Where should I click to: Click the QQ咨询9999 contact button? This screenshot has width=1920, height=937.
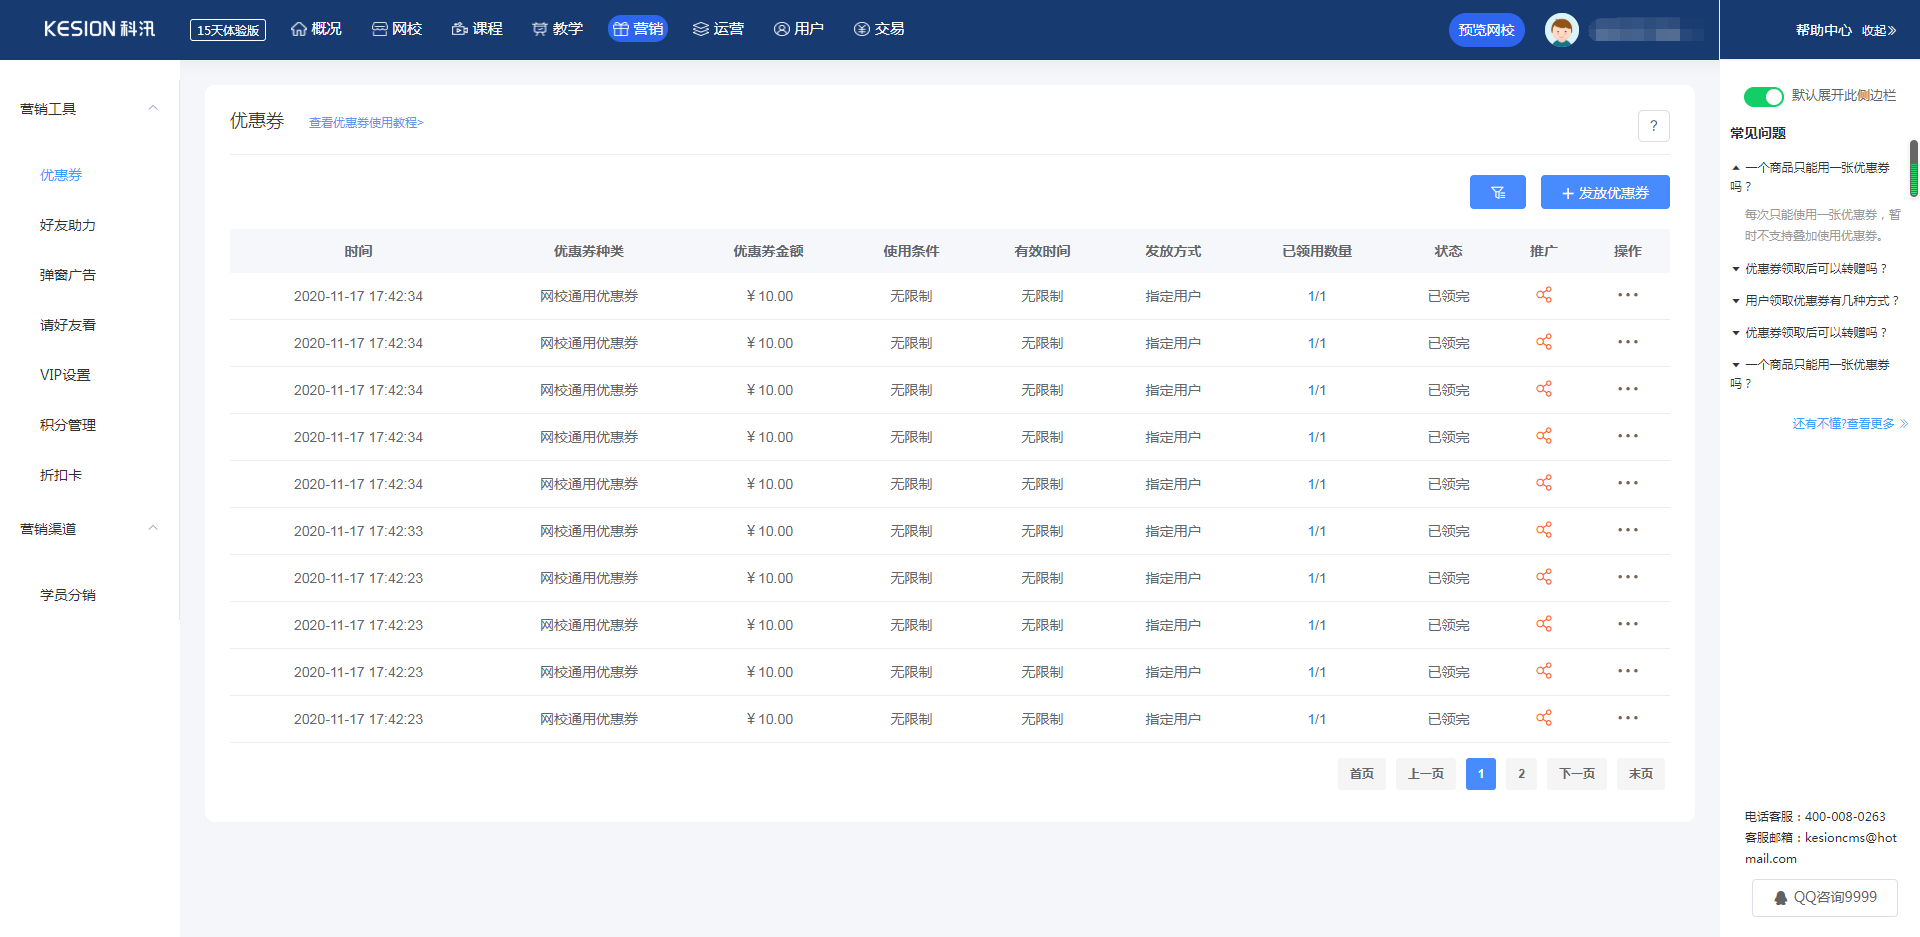tap(1824, 897)
